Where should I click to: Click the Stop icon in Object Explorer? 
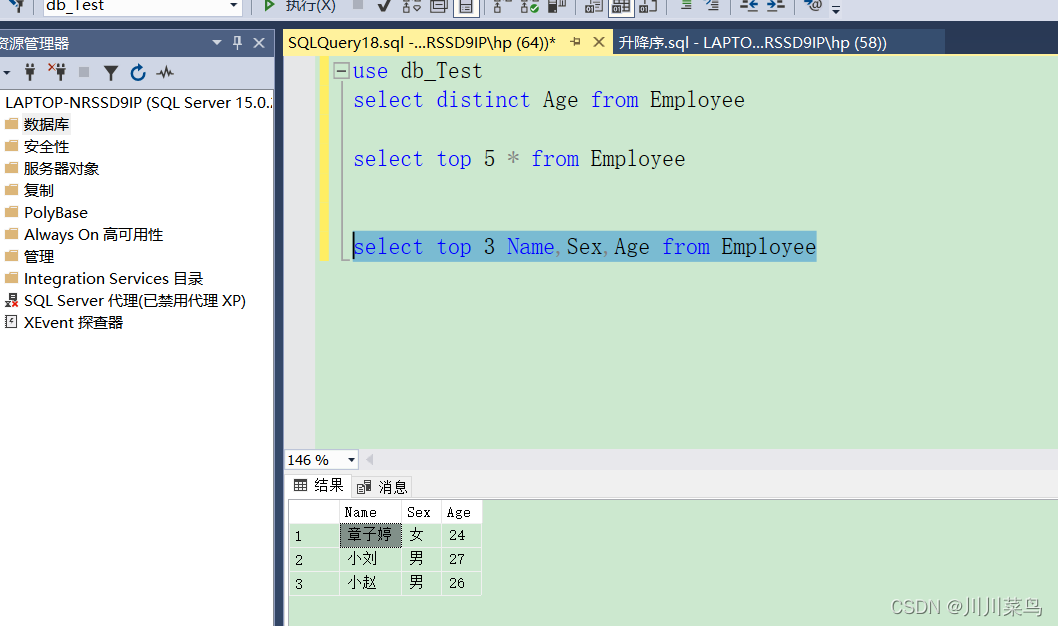pyautogui.click(x=84, y=72)
